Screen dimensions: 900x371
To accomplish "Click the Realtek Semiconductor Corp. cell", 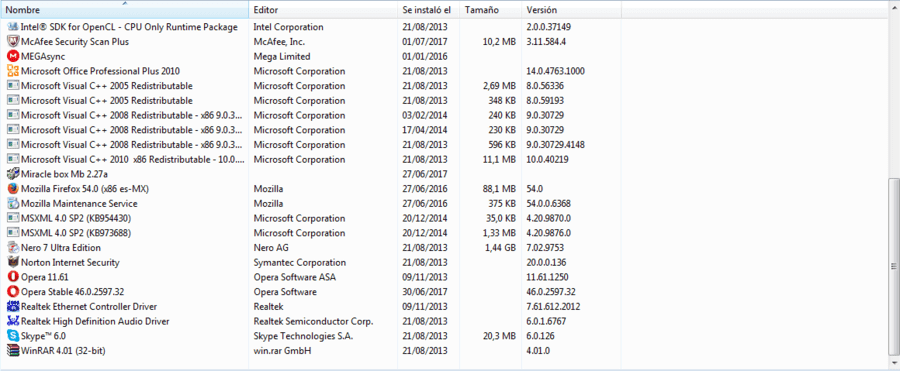I will [313, 322].
